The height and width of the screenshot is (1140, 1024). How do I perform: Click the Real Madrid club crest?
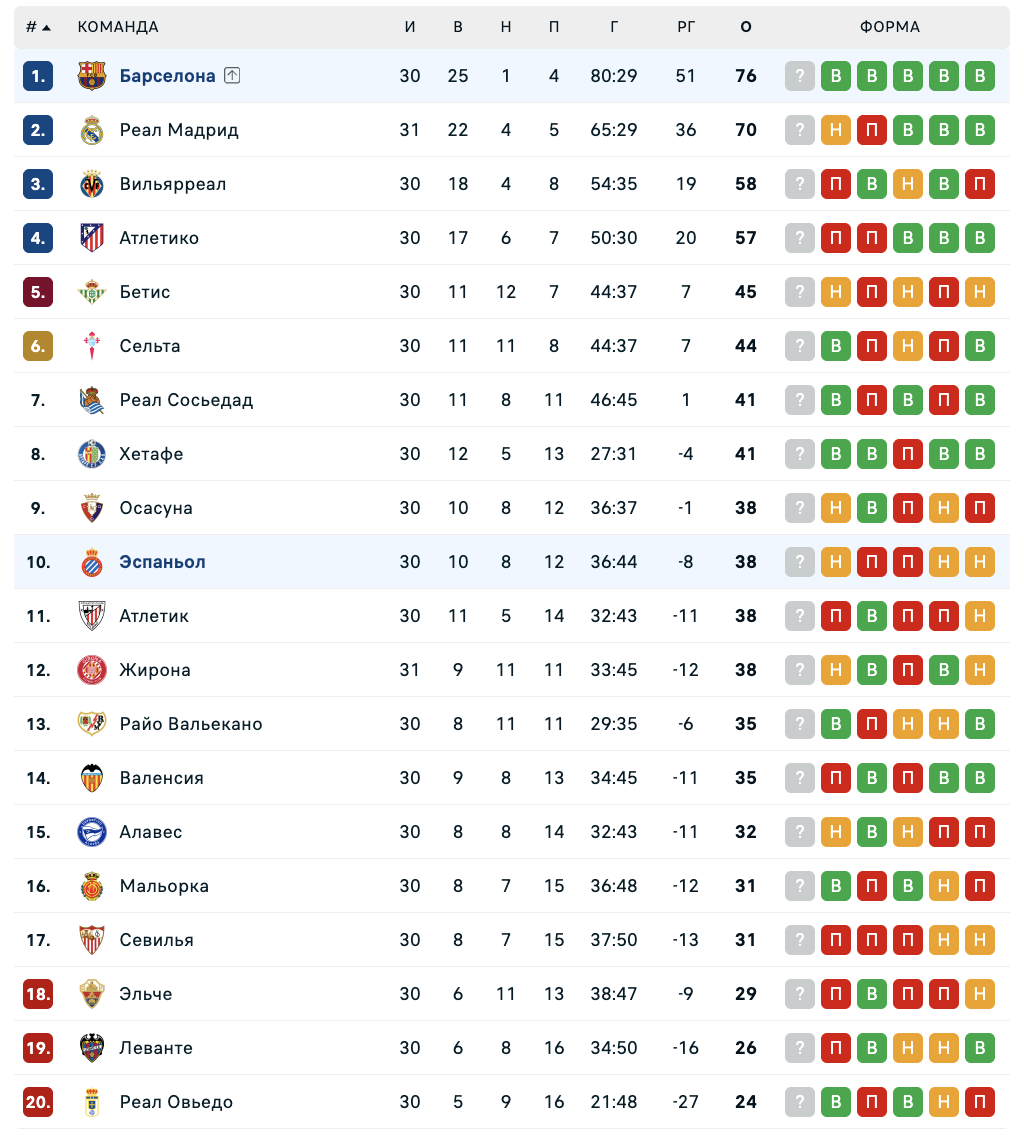click(92, 130)
